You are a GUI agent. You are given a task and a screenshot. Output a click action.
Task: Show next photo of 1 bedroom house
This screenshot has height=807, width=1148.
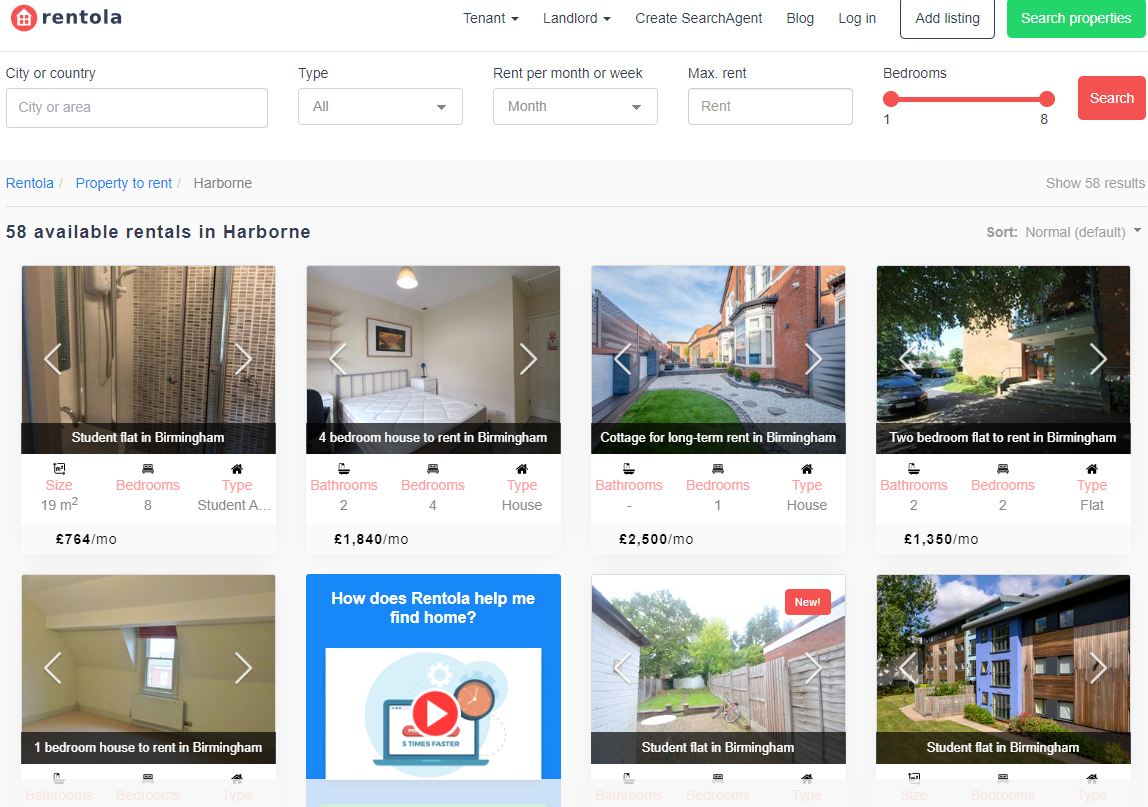pos(243,668)
